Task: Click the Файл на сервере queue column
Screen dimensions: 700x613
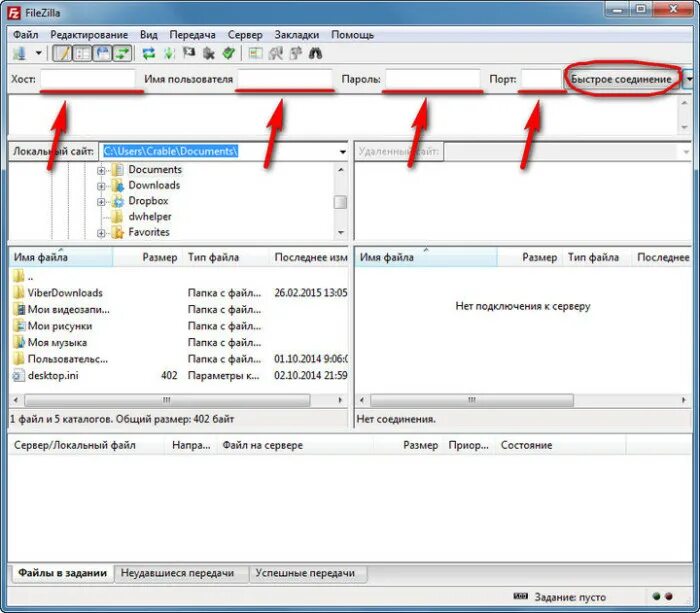Action: coord(295,445)
